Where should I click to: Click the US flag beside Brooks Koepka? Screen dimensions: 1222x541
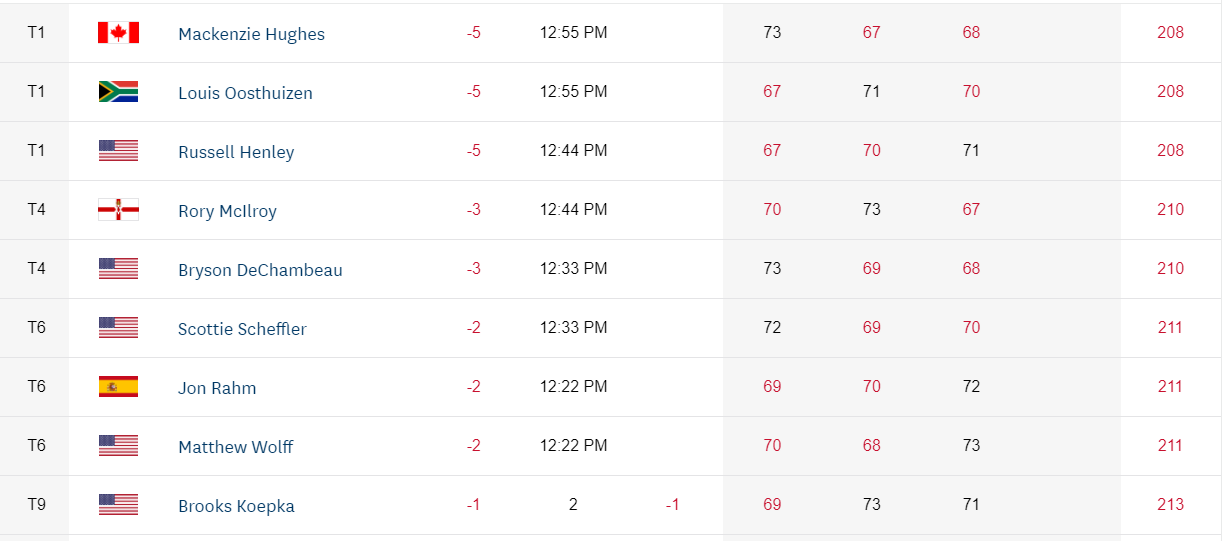(118, 505)
